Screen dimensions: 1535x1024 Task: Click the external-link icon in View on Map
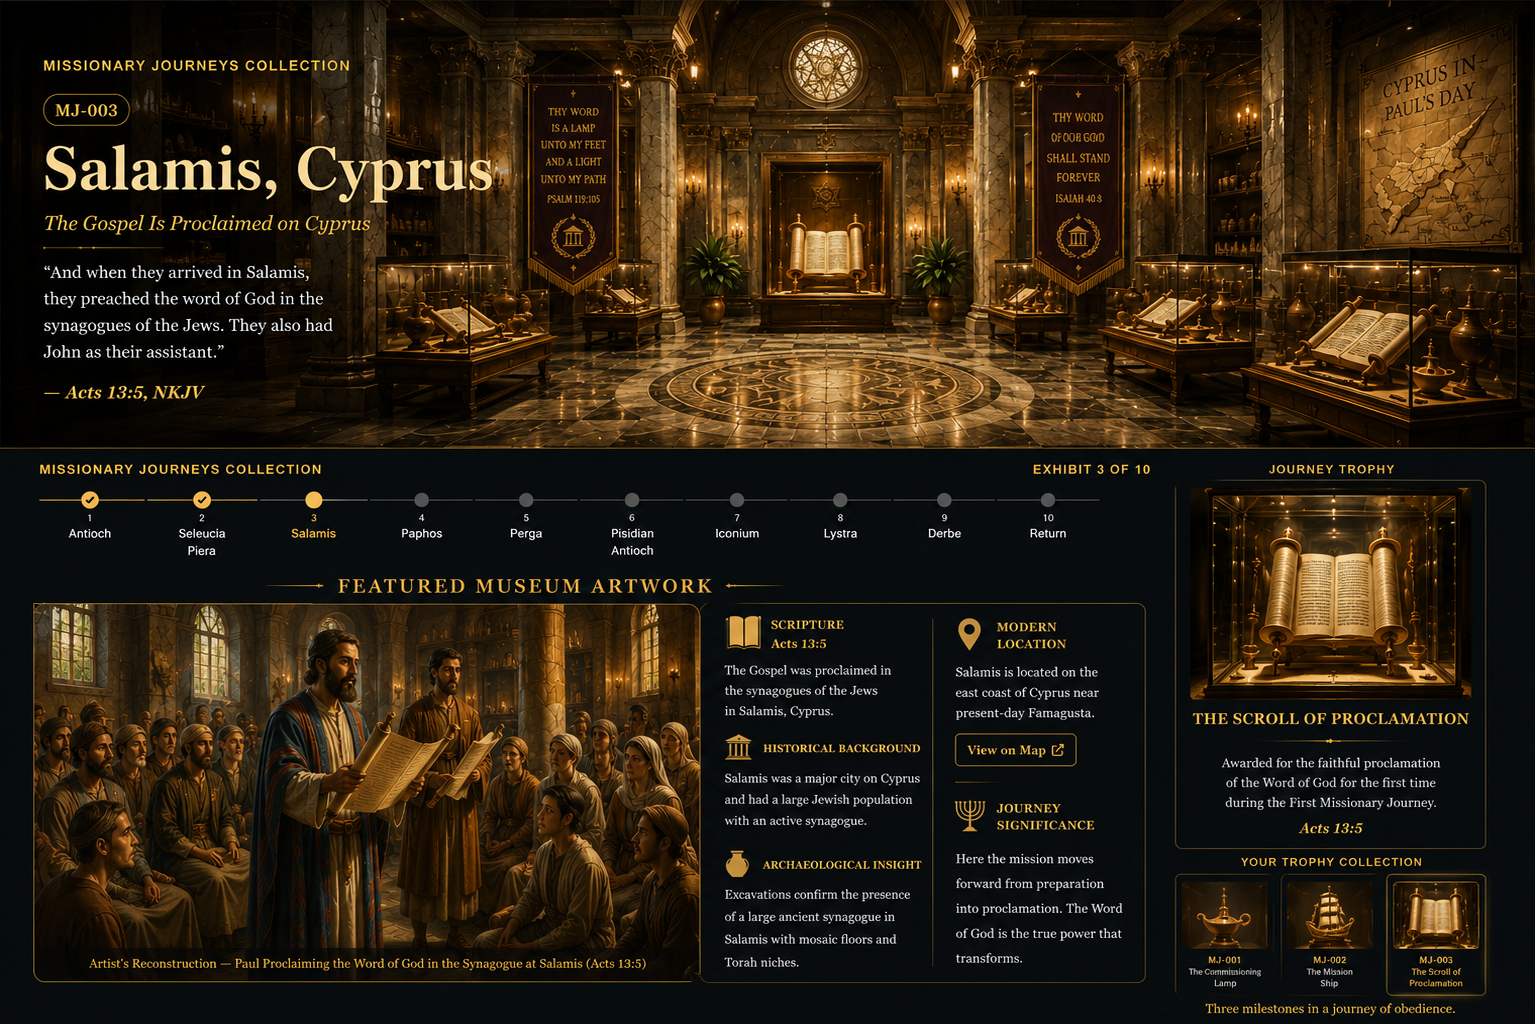coord(1058,750)
